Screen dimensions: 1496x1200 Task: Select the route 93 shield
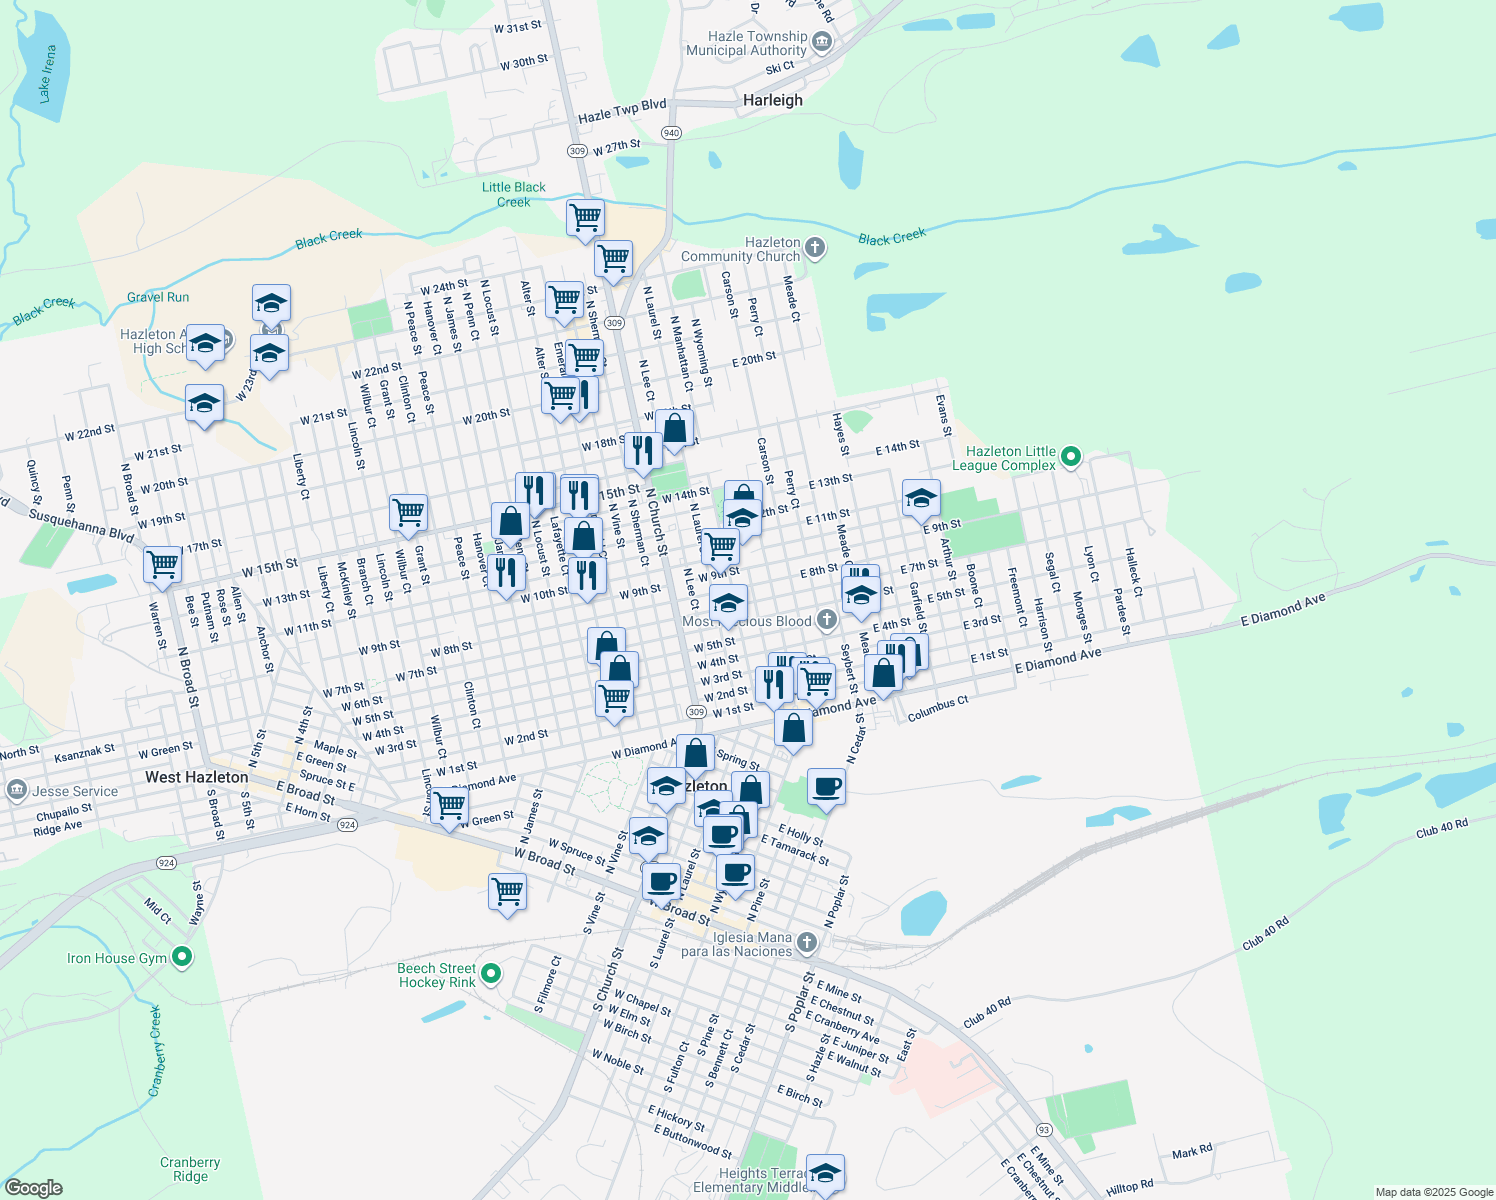tap(1044, 1130)
